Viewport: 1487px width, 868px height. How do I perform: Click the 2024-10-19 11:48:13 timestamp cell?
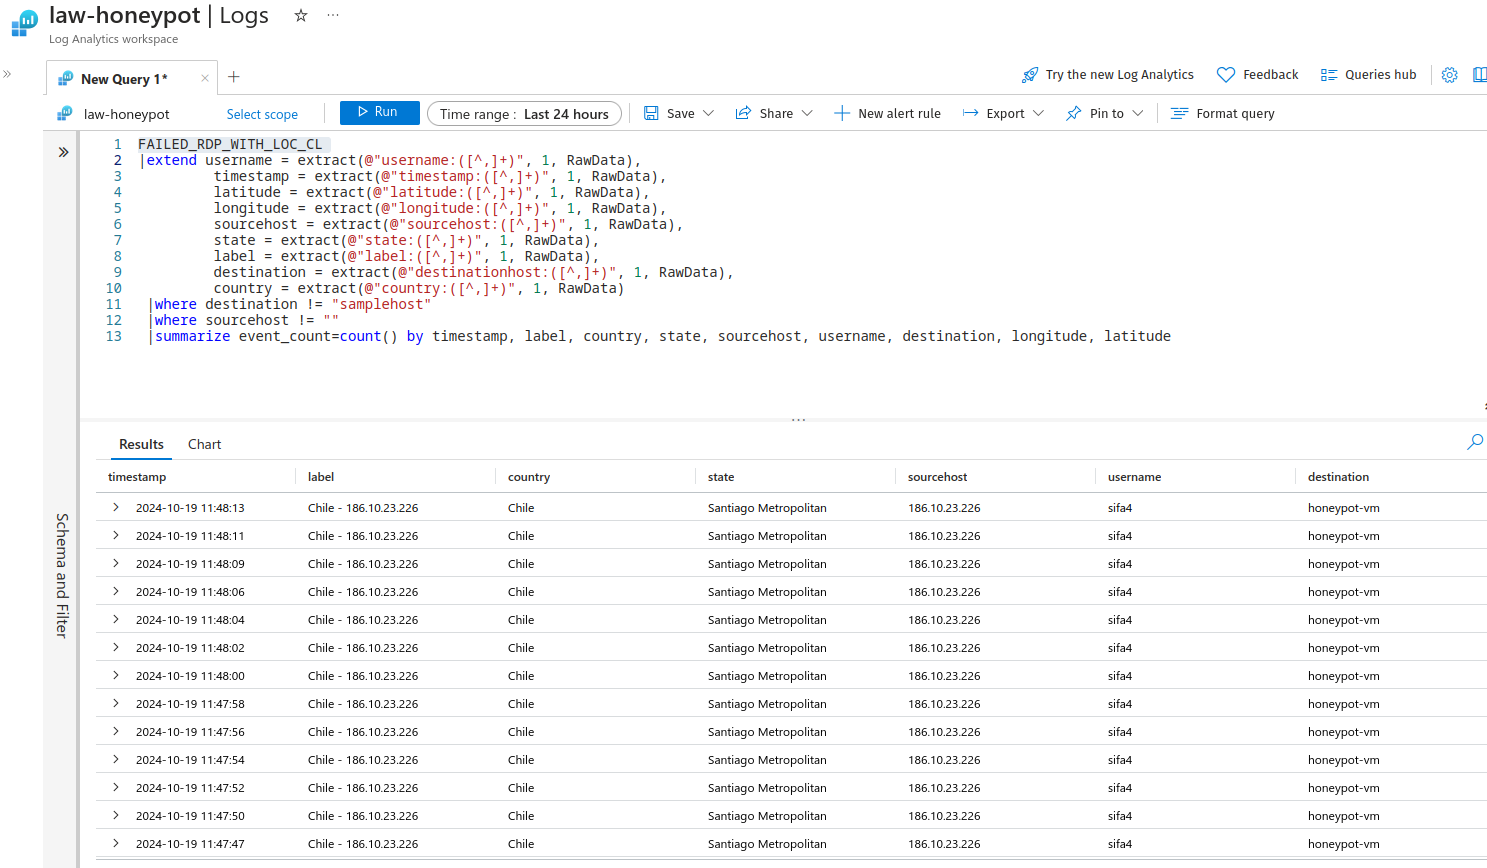coord(190,508)
